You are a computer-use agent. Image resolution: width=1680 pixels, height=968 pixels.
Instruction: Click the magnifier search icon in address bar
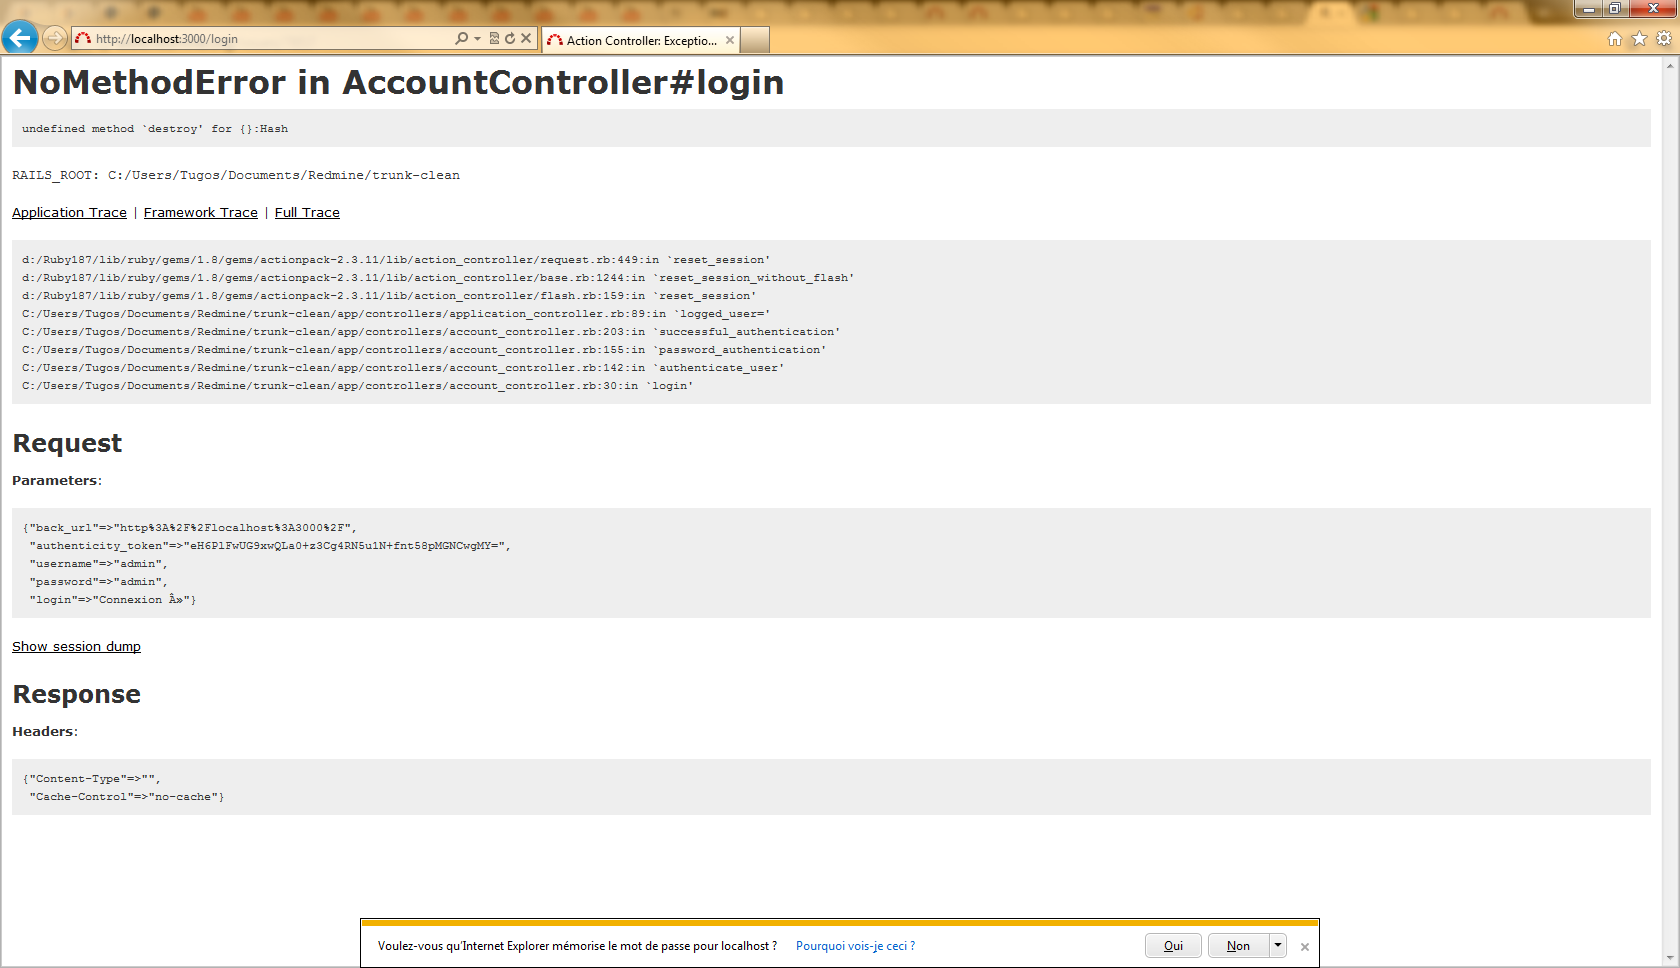[461, 39]
